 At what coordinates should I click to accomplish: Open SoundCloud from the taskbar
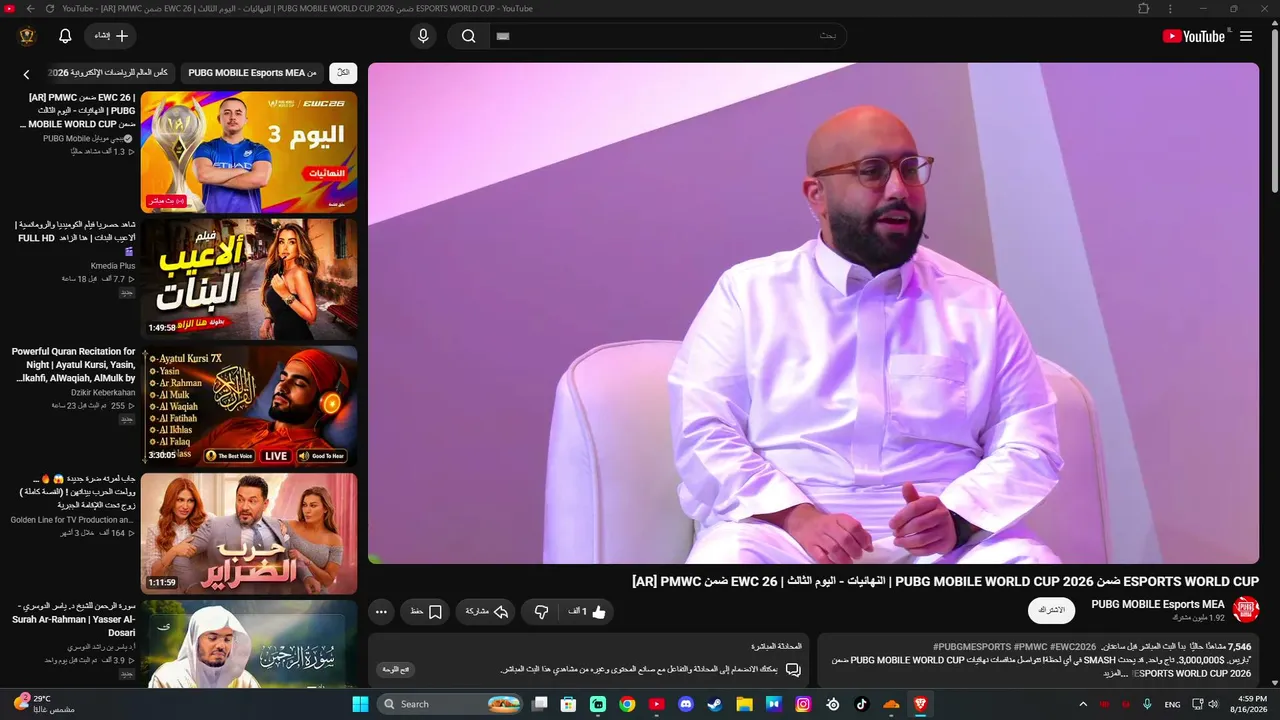pyautogui.click(x=891, y=704)
